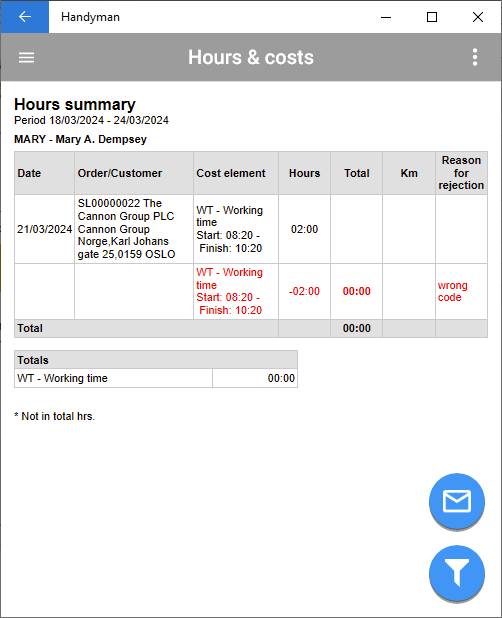Open the hamburger navigation menu
Viewport: 502px width, 618px height.
pos(26,58)
